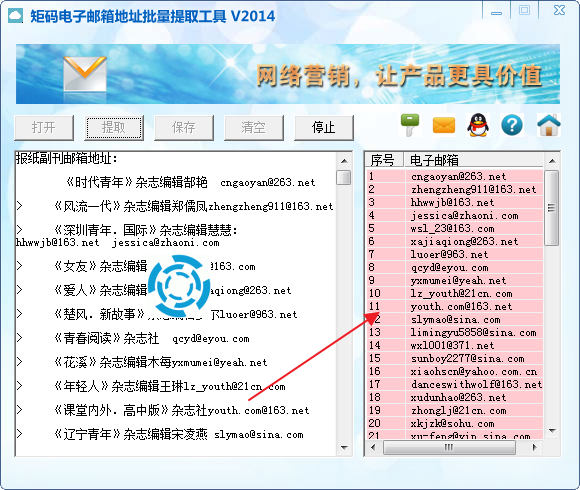Click the text pane vertical scrollbar thumb
The height and width of the screenshot is (490, 580).
pos(344,177)
